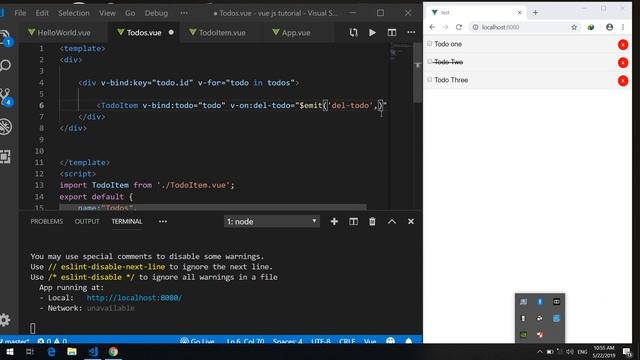Viewport: 640px width, 360px height.
Task: Close the 'test' browser tab
Action: [x=520, y=13]
